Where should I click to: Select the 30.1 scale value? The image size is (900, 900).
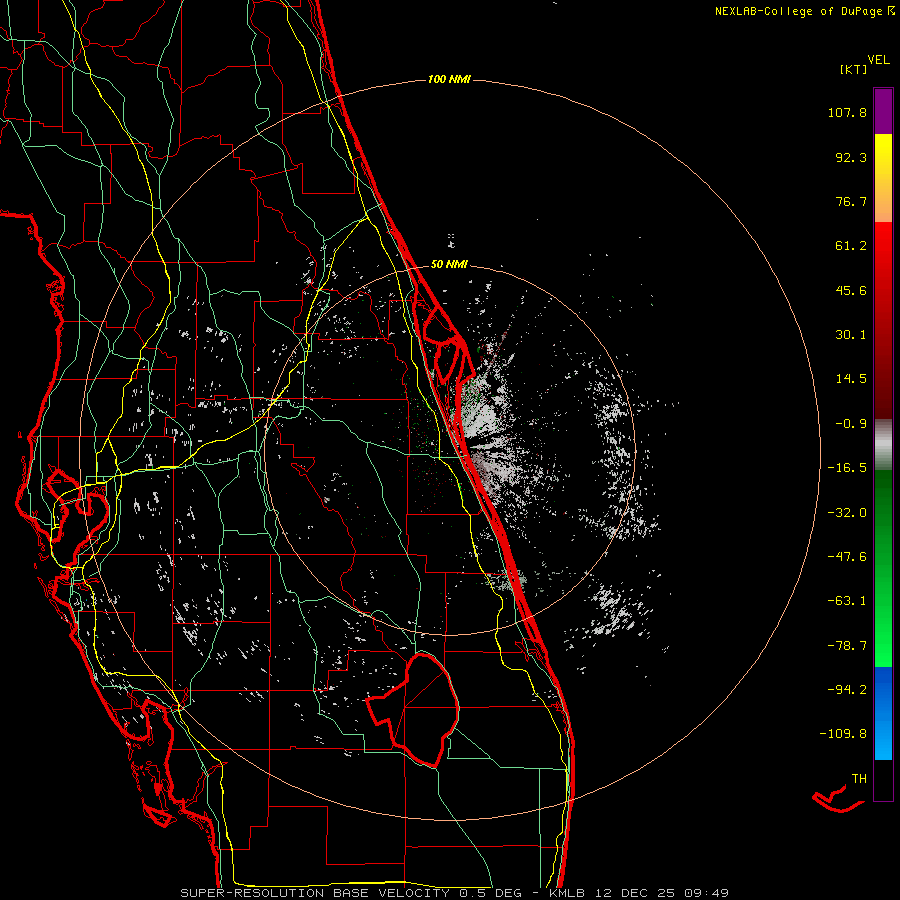851,335
